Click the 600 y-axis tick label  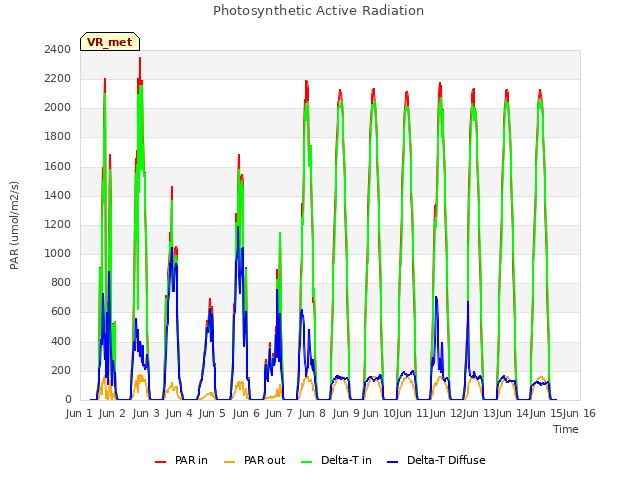[61, 312]
